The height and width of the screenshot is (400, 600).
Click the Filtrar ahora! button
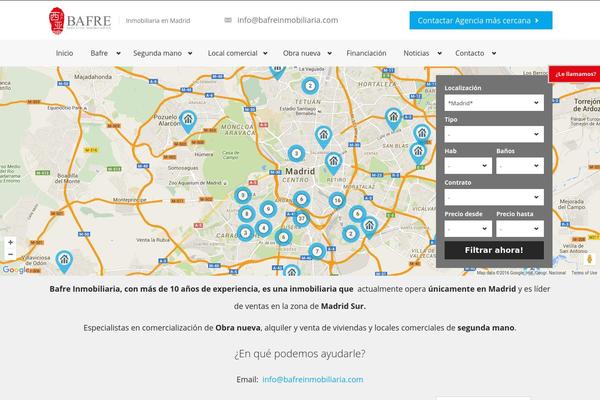pyautogui.click(x=494, y=250)
